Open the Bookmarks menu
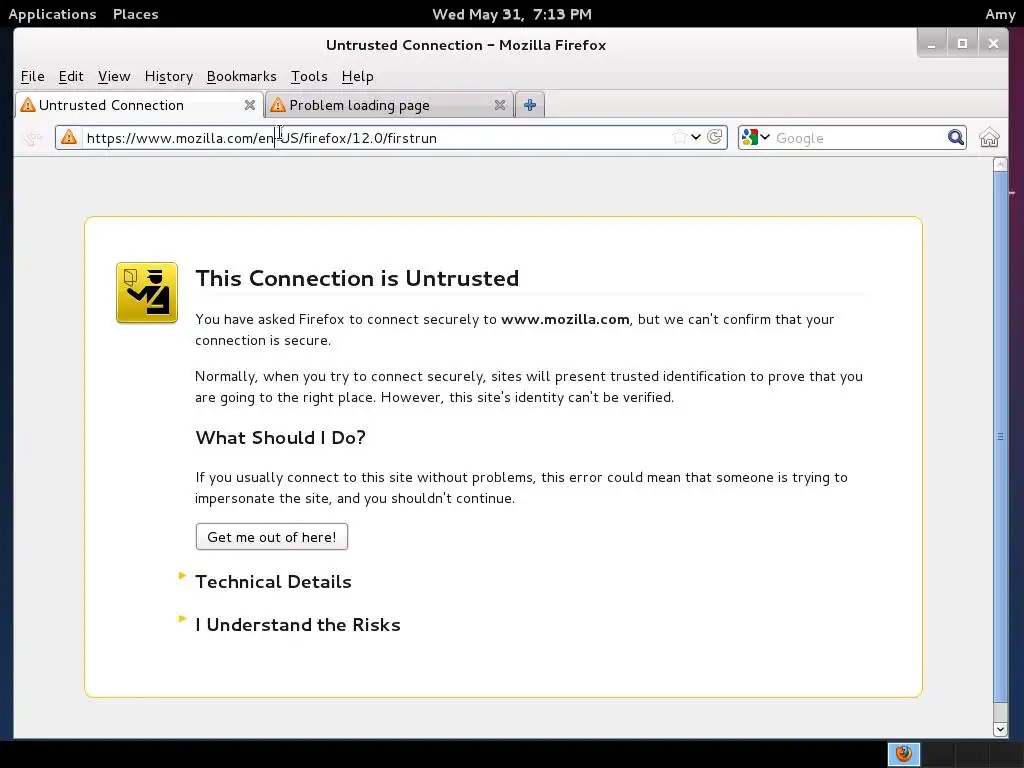The height and width of the screenshot is (768, 1024). pyautogui.click(x=242, y=76)
